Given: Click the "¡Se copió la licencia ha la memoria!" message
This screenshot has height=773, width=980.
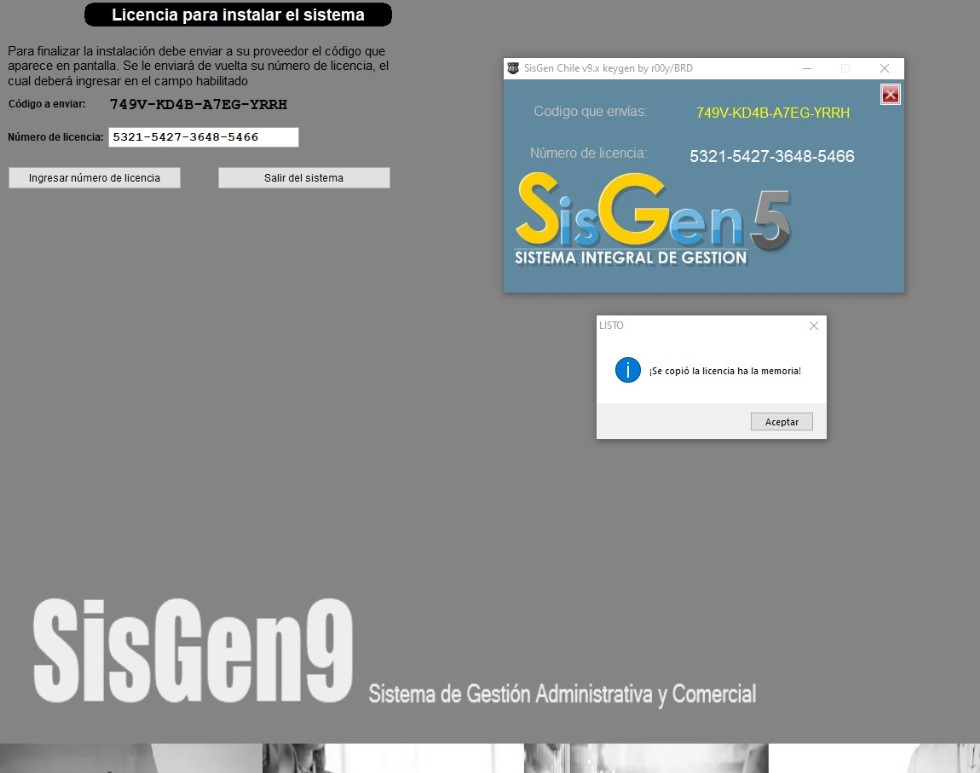Looking at the screenshot, I should [x=725, y=371].
